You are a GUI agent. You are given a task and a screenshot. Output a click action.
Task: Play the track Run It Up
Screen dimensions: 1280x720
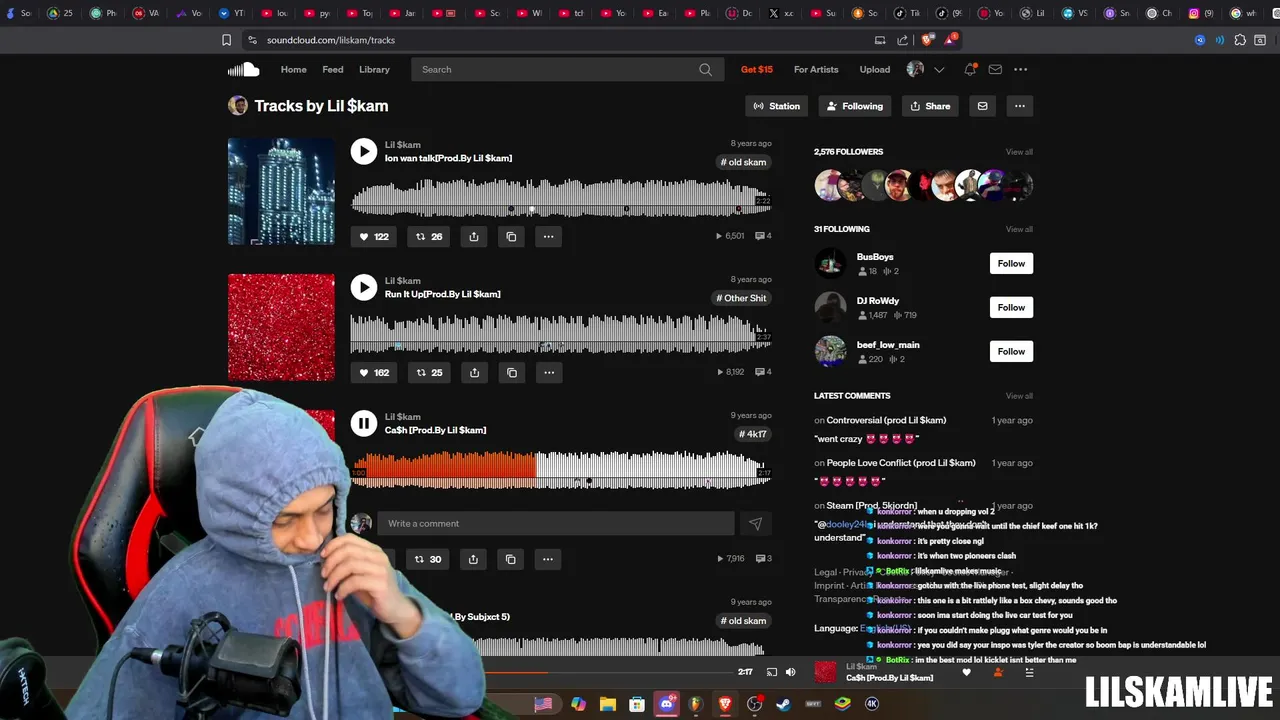[364, 287]
